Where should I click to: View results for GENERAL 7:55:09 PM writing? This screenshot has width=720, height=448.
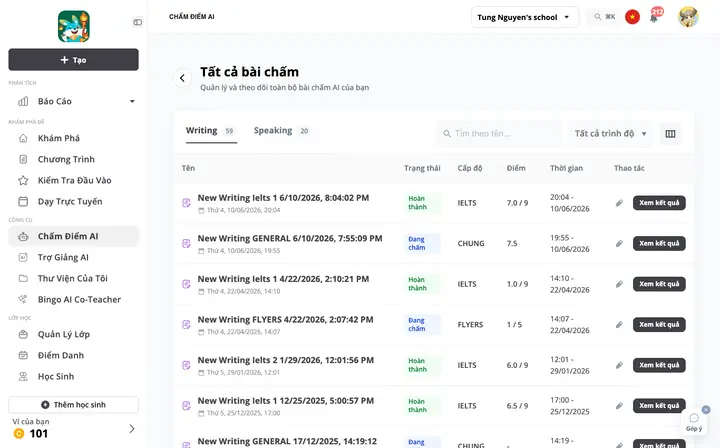[x=659, y=243]
